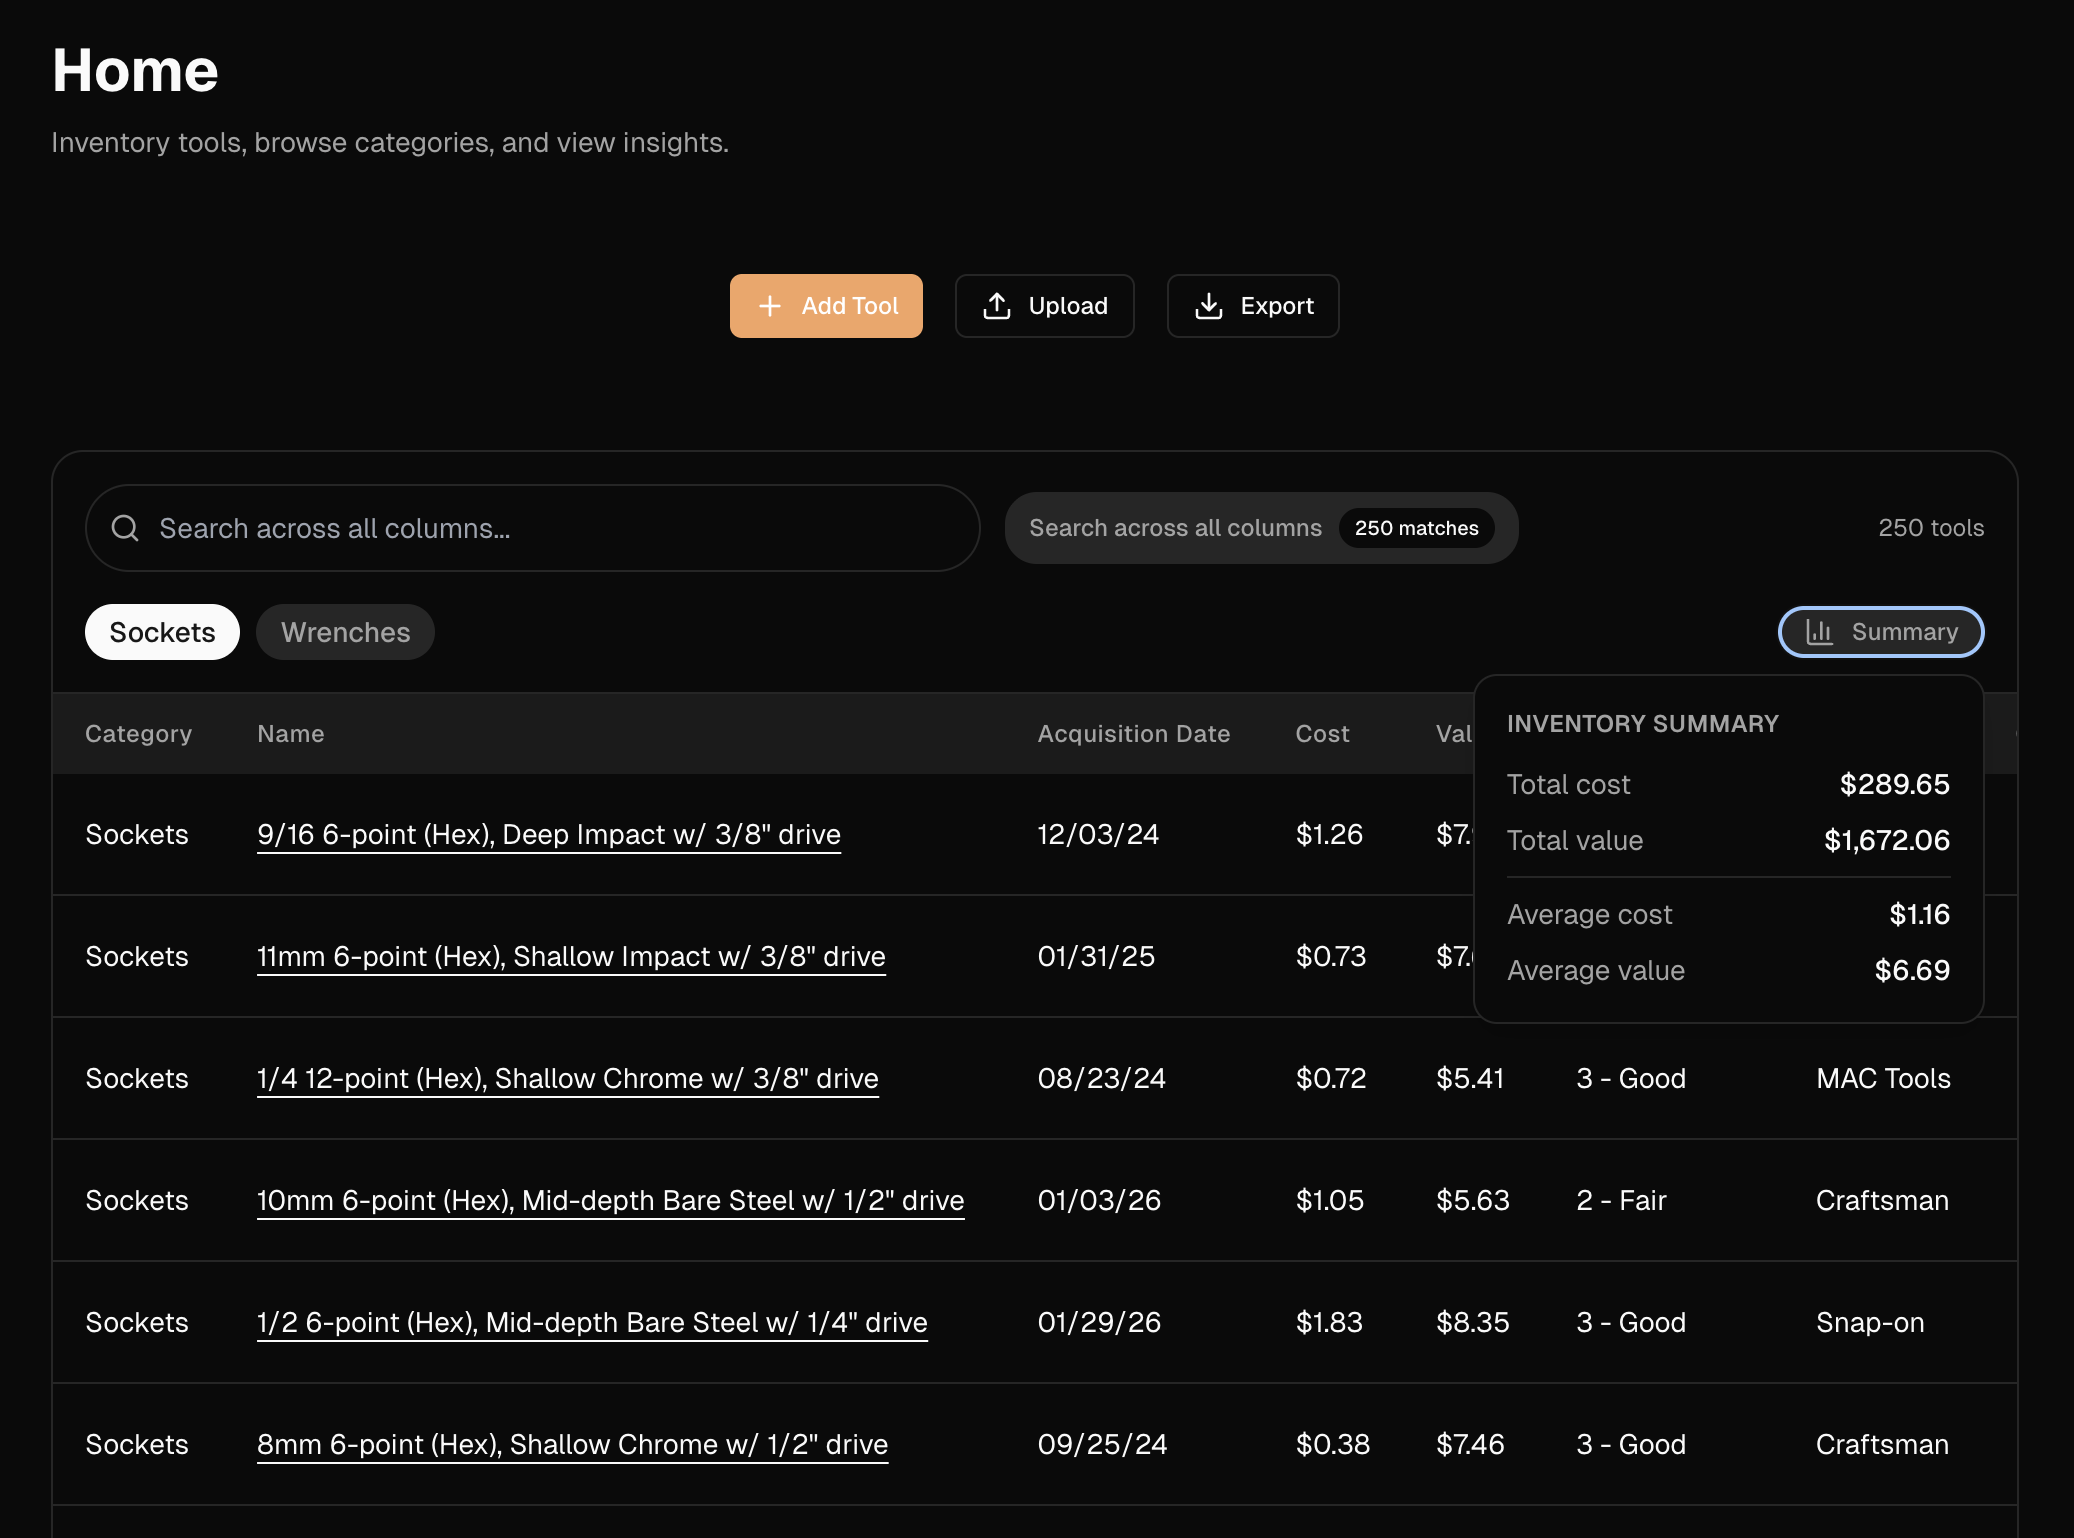Image resolution: width=2074 pixels, height=1538 pixels.
Task: Sort by the Cost column header
Action: pos(1322,733)
